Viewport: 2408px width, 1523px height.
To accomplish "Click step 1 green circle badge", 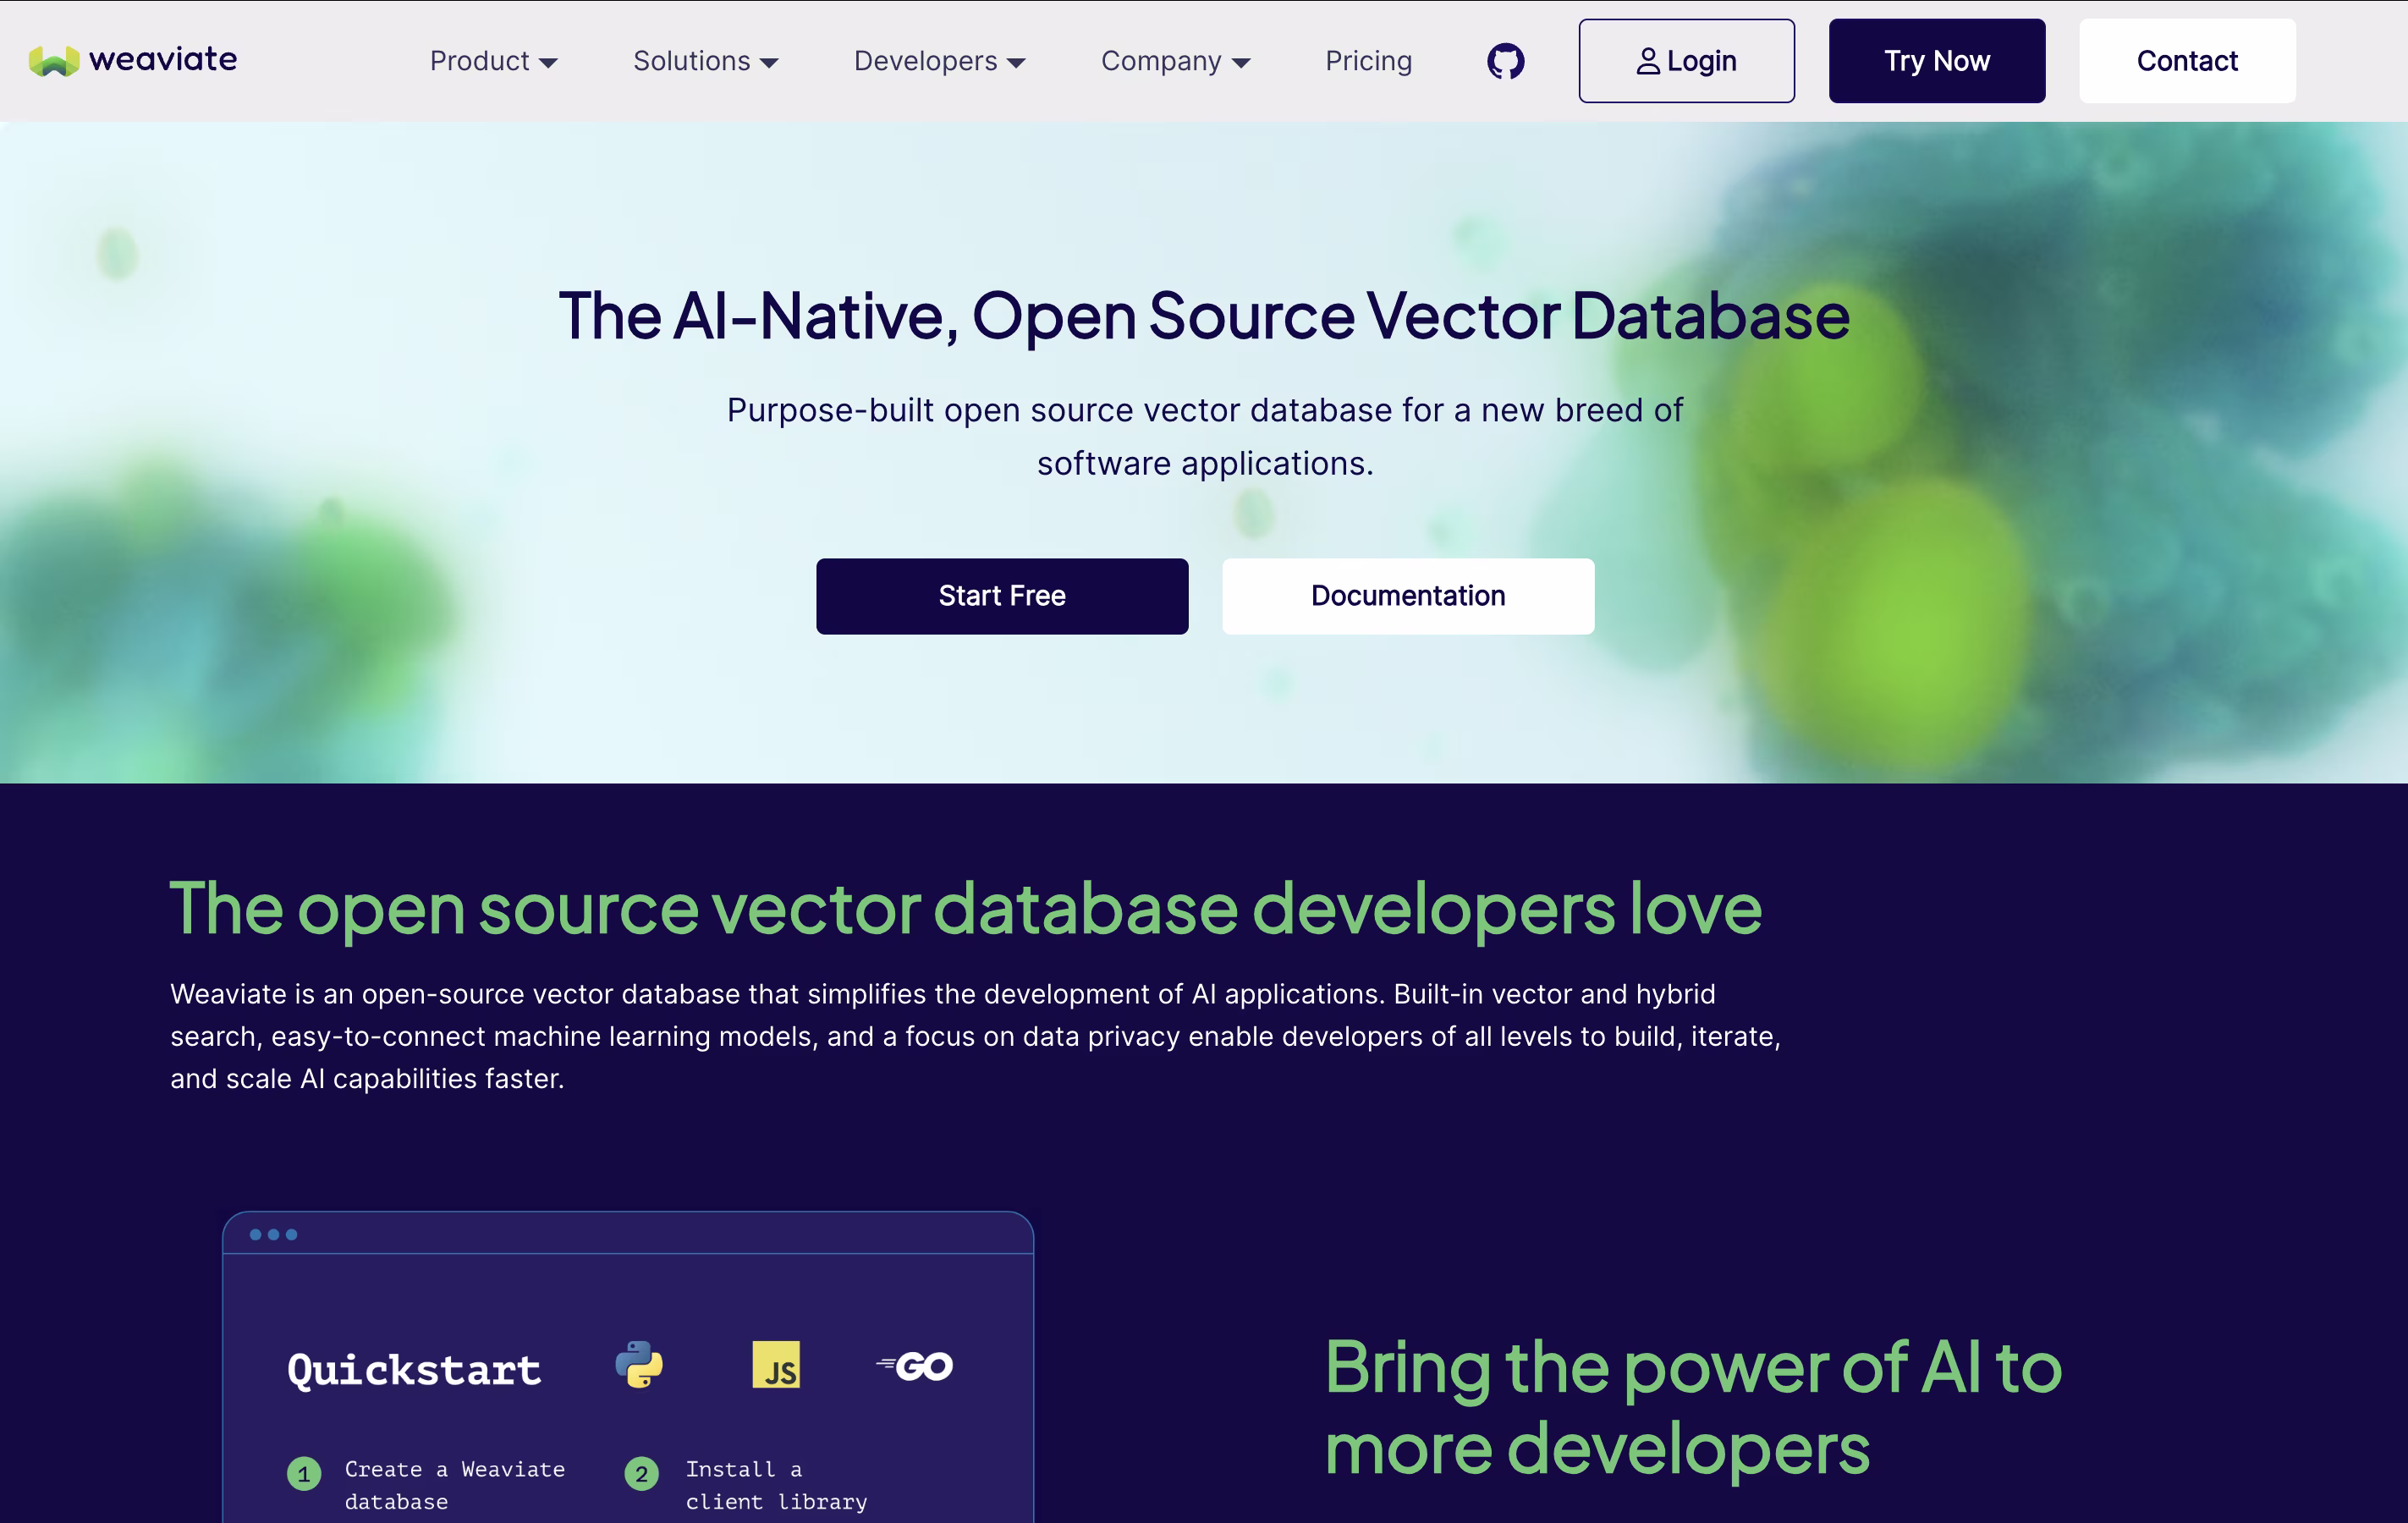I will [304, 1474].
